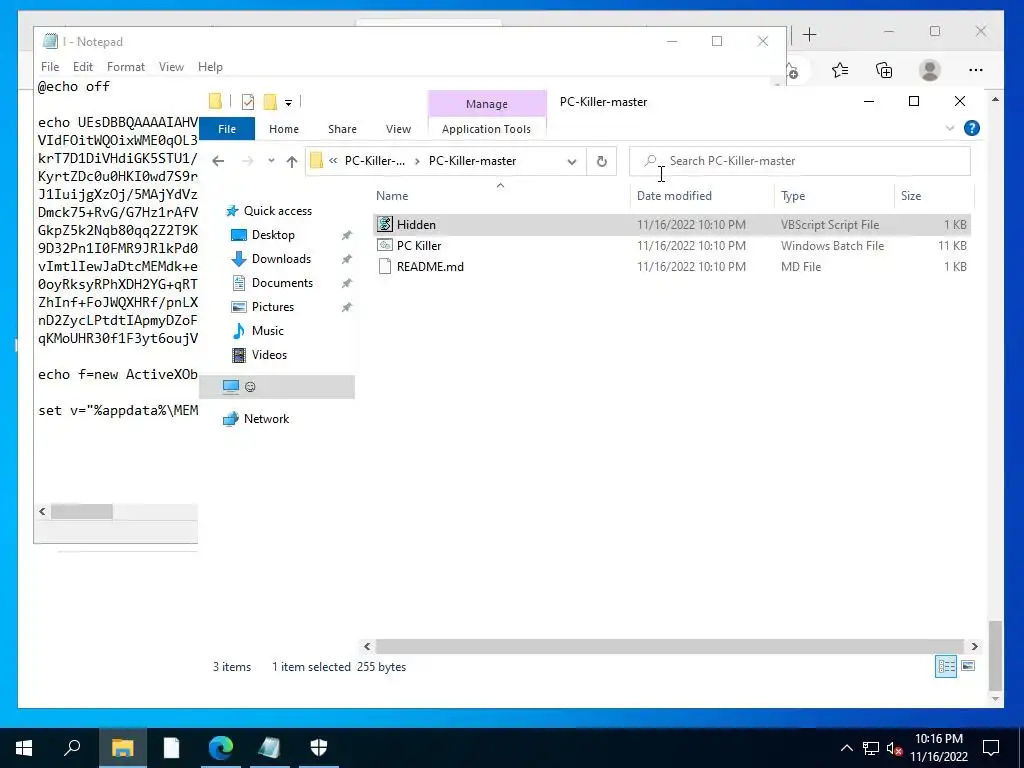Screen dimensions: 1024x768
Task: Click the forward navigation arrow
Action: 247,161
